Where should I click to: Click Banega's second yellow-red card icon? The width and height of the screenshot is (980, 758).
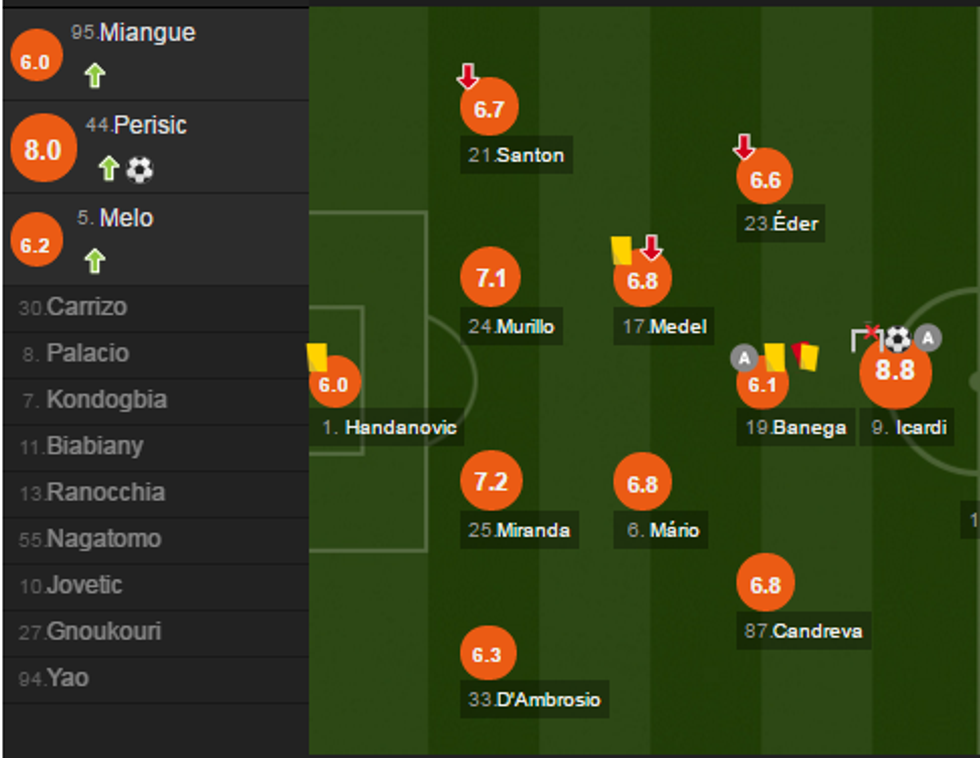coord(805,356)
